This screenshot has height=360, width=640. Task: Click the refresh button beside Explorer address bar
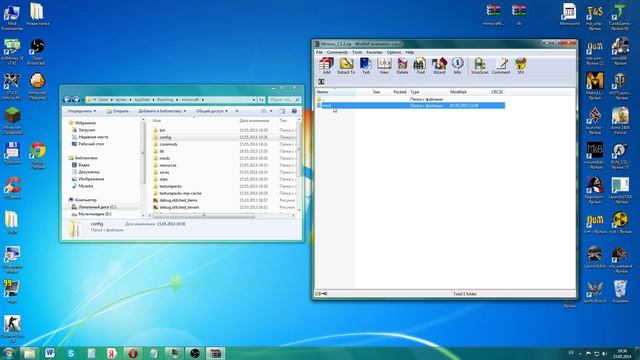coord(261,100)
